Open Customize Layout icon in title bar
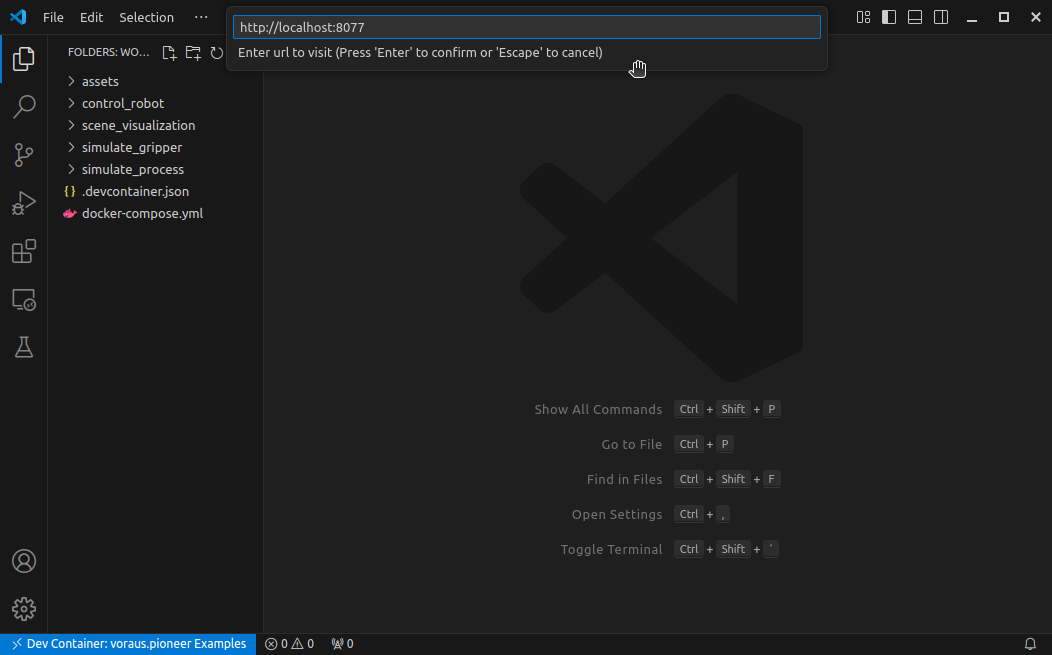The height and width of the screenshot is (655, 1052). [863, 17]
